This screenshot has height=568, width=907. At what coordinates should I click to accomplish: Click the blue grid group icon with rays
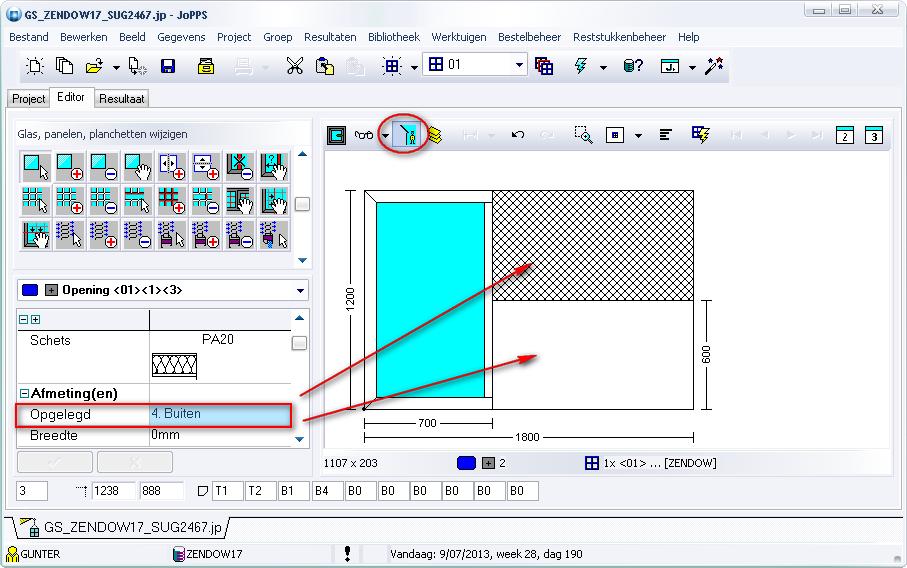click(x=392, y=66)
